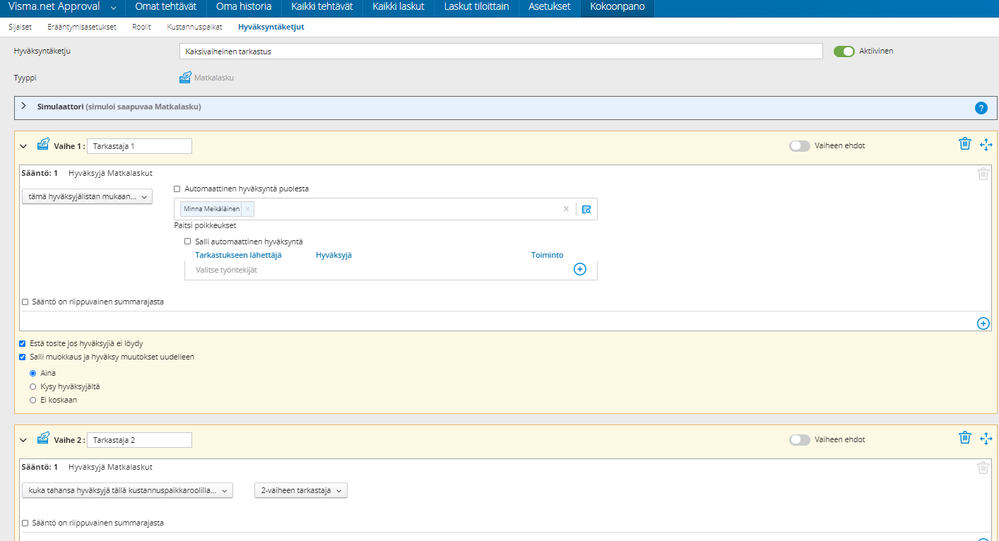Click the move arrows icon for Vaihe 2
The width and height of the screenshot is (999, 541).
pos(986,438)
